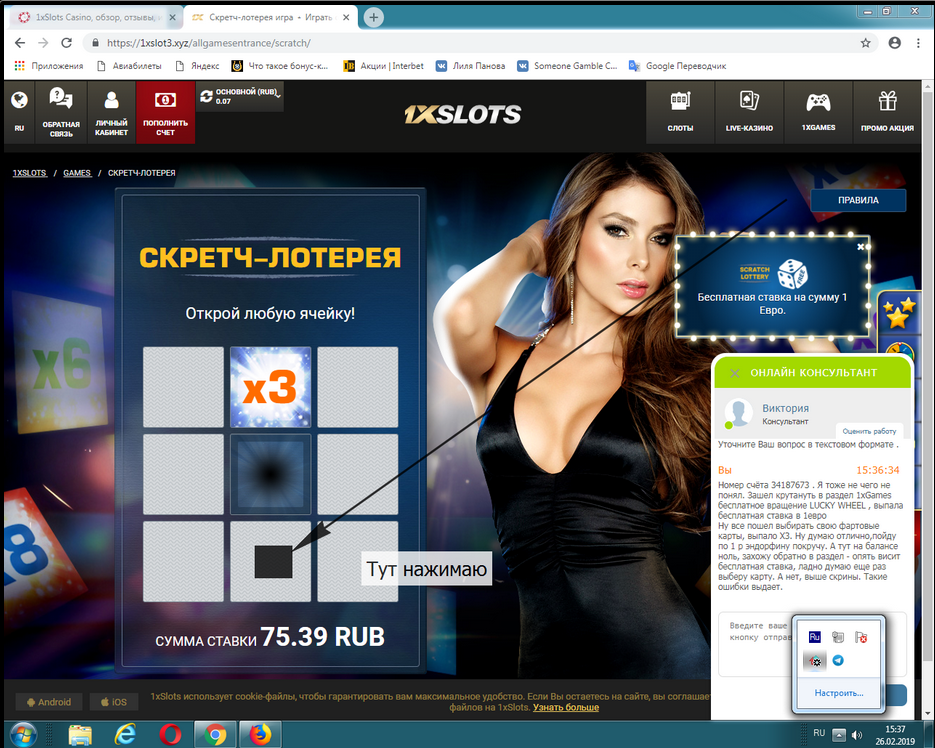Open the RU language globe selector
935x748 pixels.
click(x=19, y=112)
